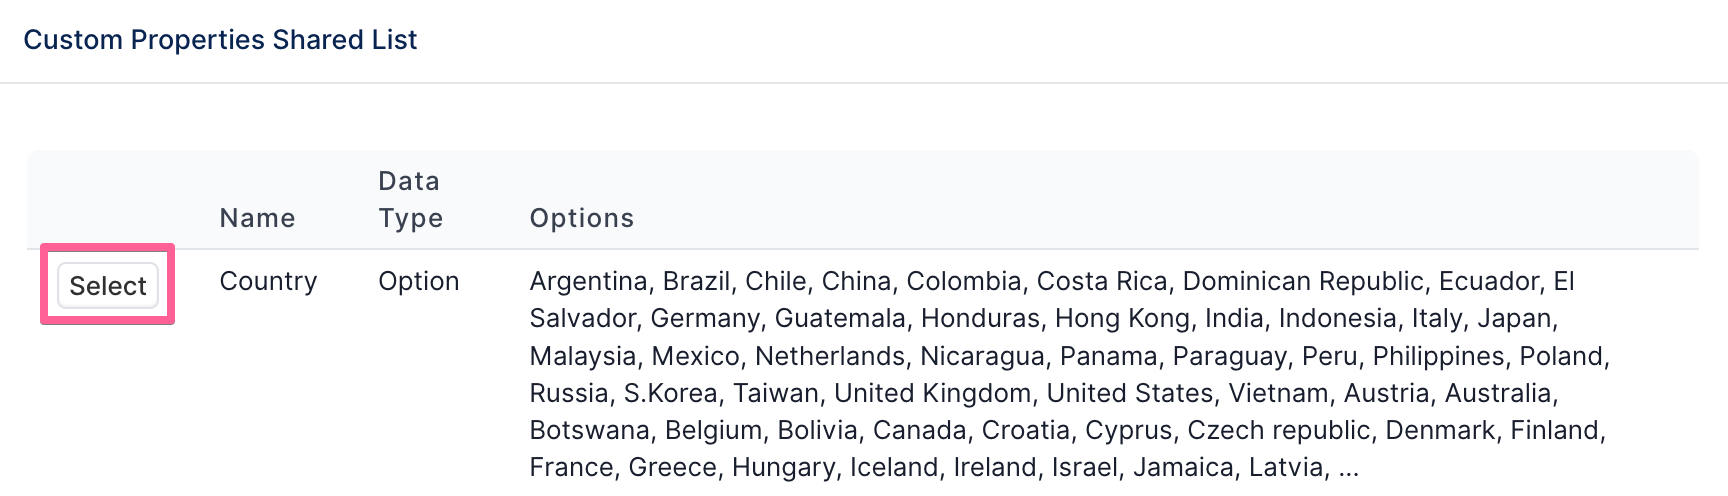1728x496 pixels.
Task: Click the Name column header
Action: pos(257,218)
